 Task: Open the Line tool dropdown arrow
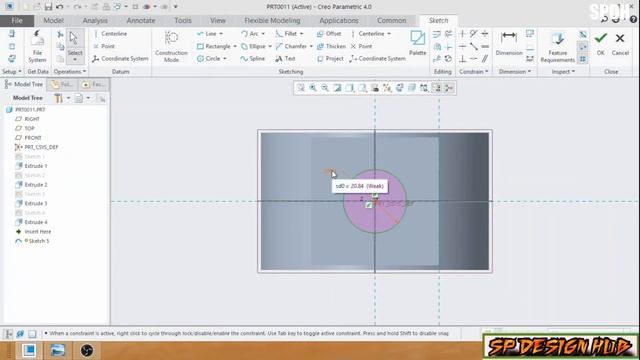221,33
